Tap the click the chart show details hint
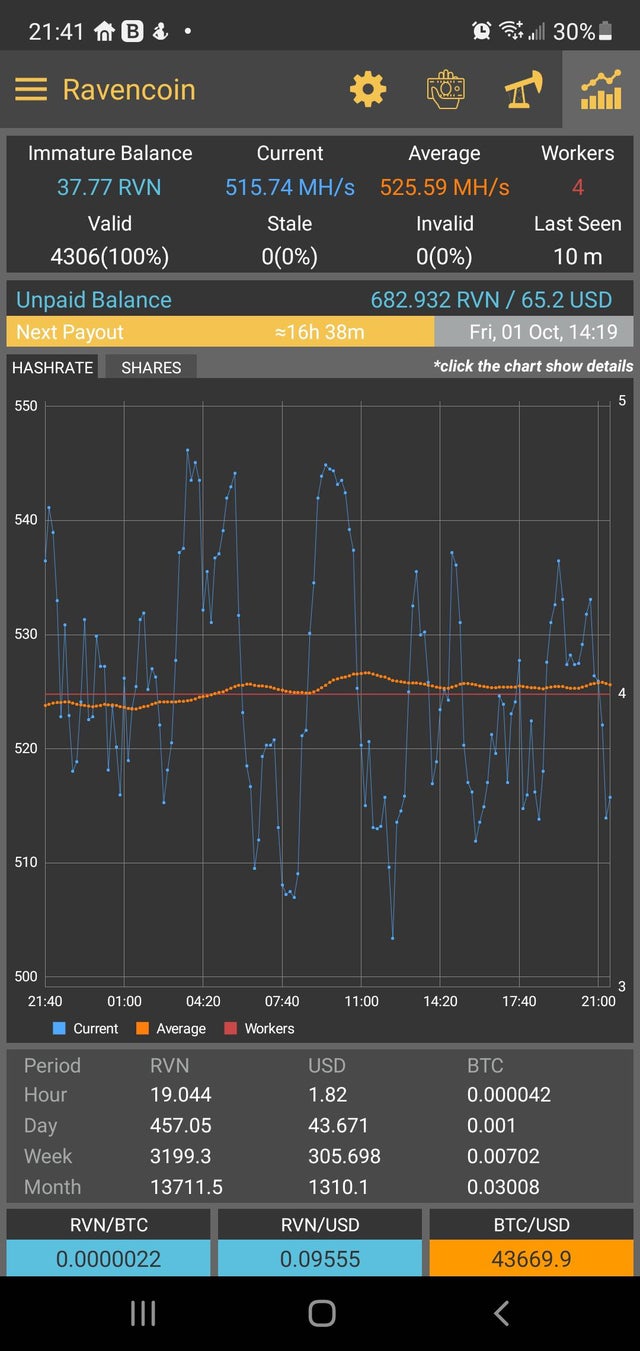The height and width of the screenshot is (1351, 640). (x=533, y=366)
